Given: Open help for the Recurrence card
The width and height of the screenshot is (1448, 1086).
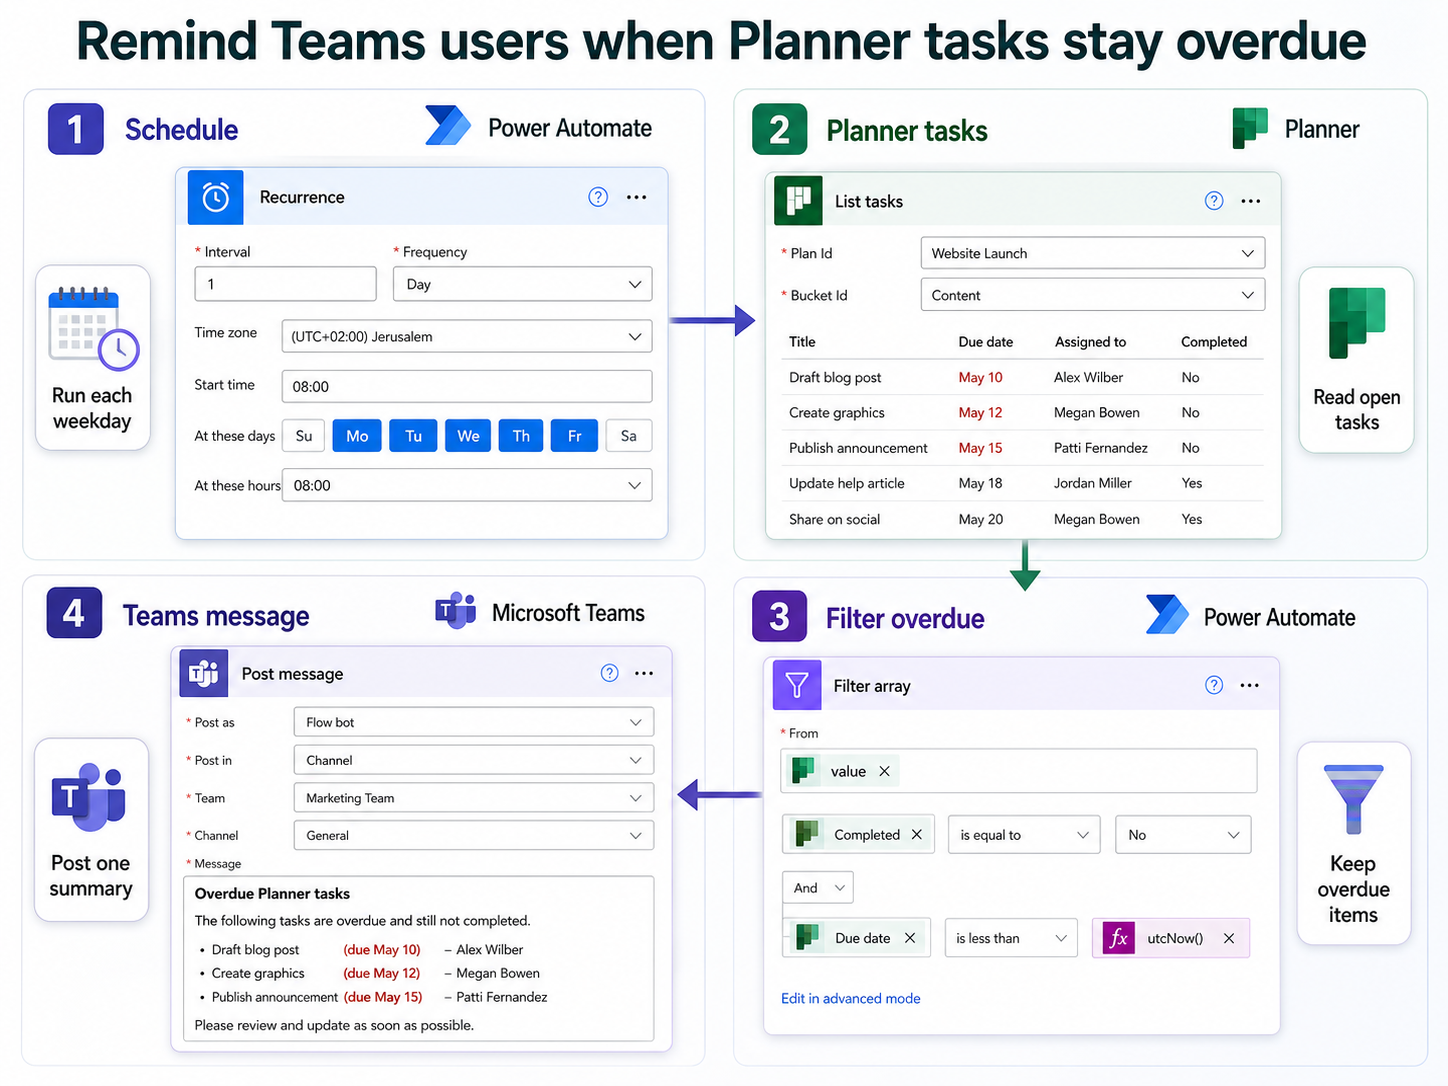Looking at the screenshot, I should click(598, 197).
